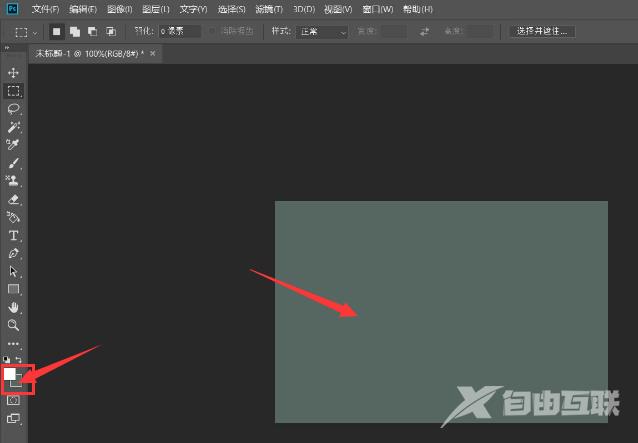The image size is (638, 443).
Task: Select the Move tool
Action: tap(13, 72)
